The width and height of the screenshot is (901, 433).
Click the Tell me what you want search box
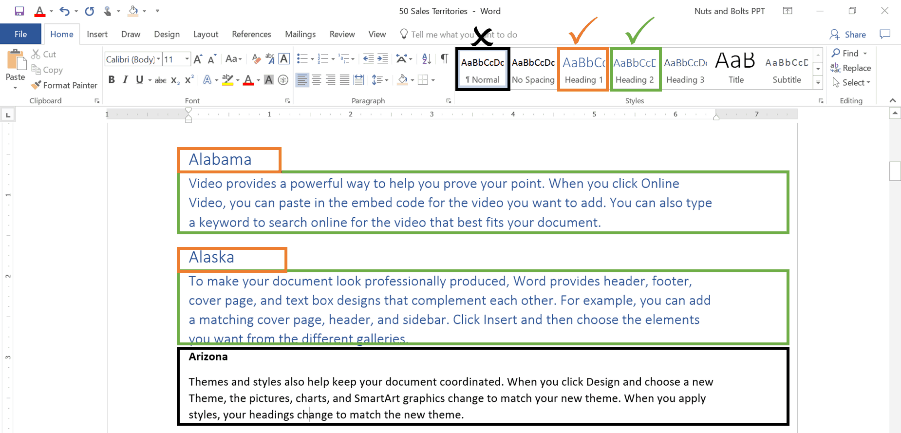point(459,34)
